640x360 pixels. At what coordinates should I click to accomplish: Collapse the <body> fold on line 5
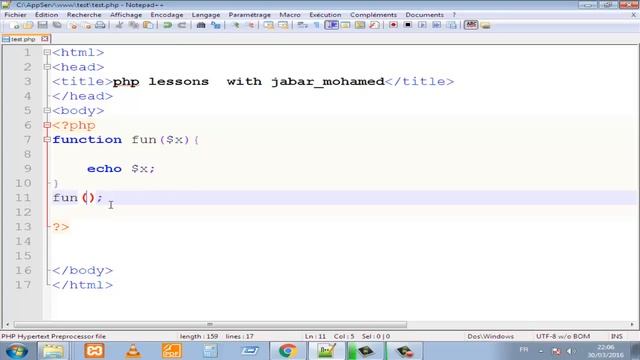(47, 111)
